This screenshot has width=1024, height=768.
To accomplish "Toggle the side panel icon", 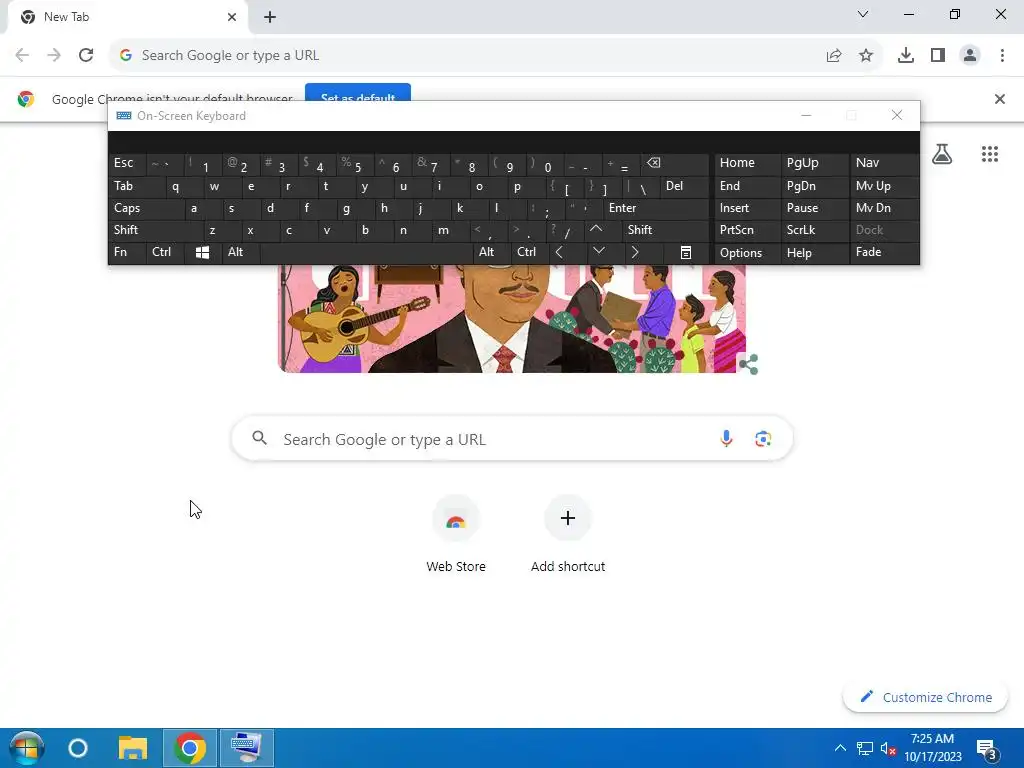I will (x=938, y=56).
